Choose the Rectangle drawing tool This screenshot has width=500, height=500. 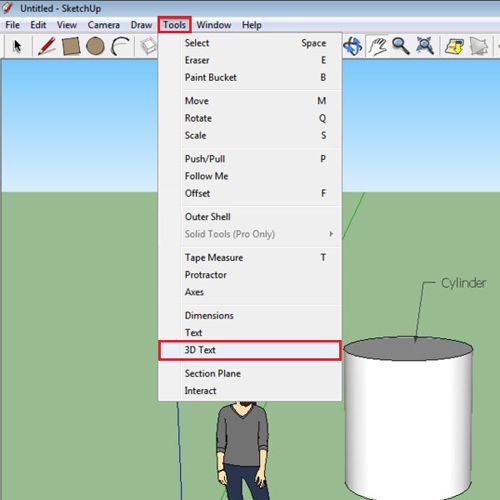(71, 46)
